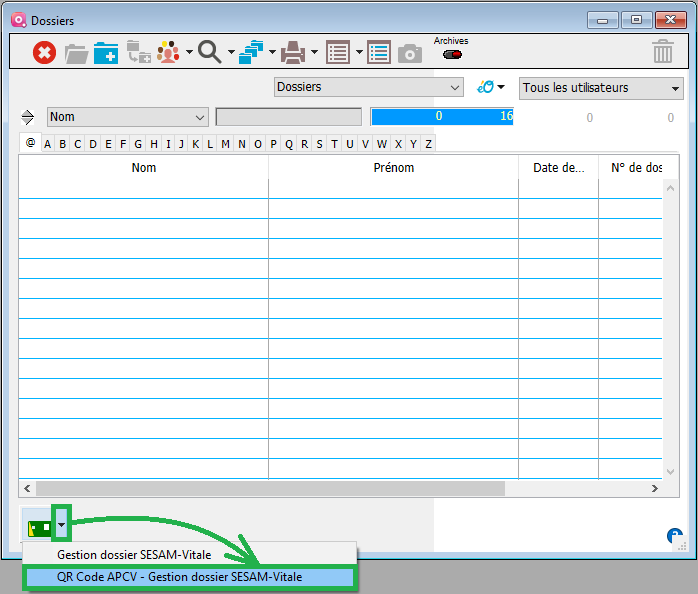The image size is (698, 594).
Task: Click the group of people icon
Action: pyautogui.click(x=168, y=52)
